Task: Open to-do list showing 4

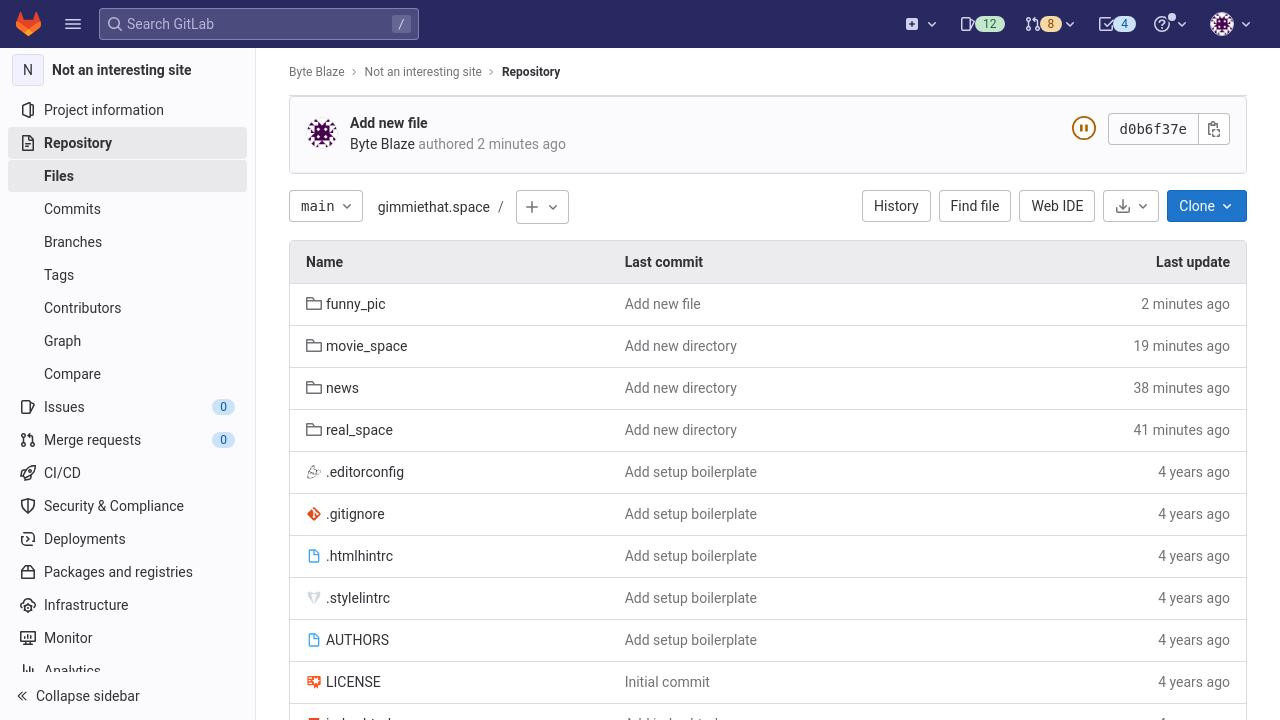Action: 1117,24
